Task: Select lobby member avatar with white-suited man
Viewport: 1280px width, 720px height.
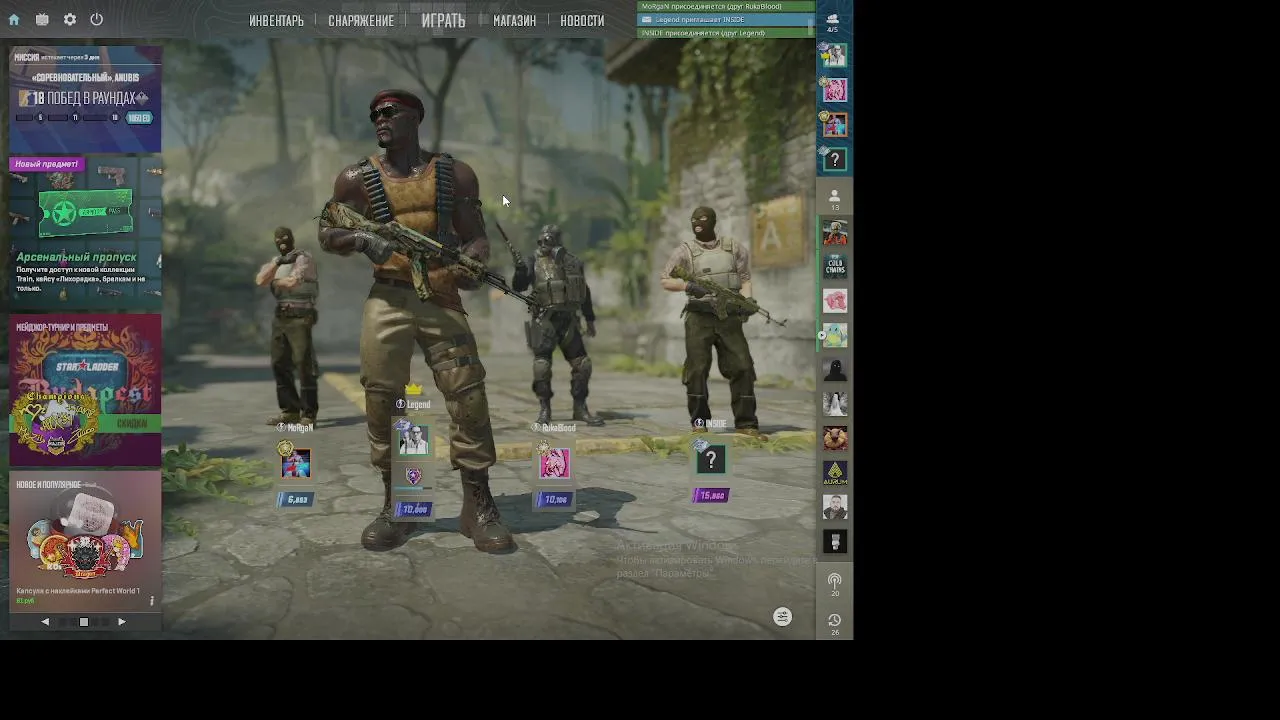Action: click(834, 56)
